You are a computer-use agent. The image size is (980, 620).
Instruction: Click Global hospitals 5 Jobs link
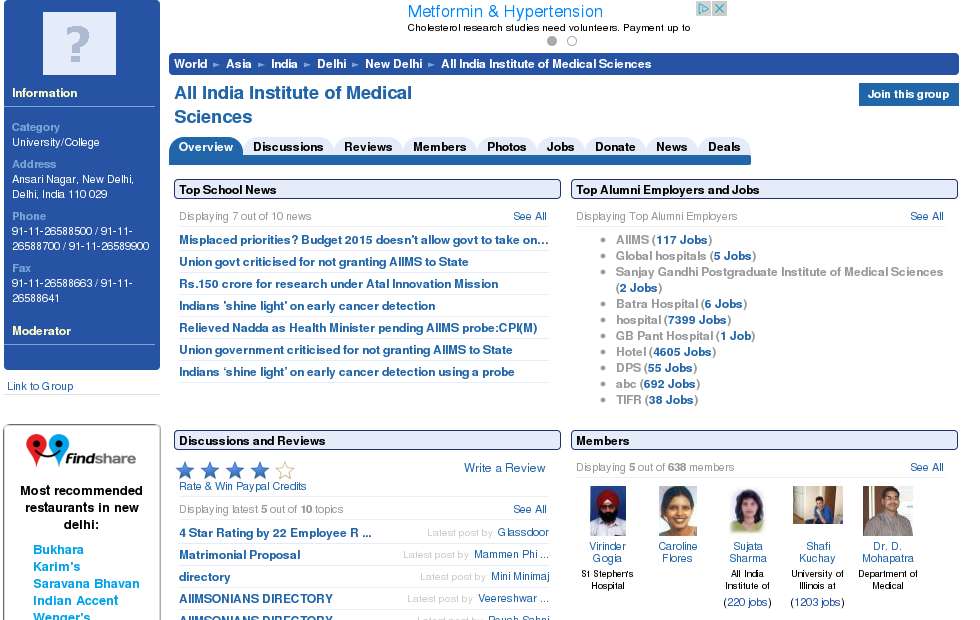pos(733,256)
